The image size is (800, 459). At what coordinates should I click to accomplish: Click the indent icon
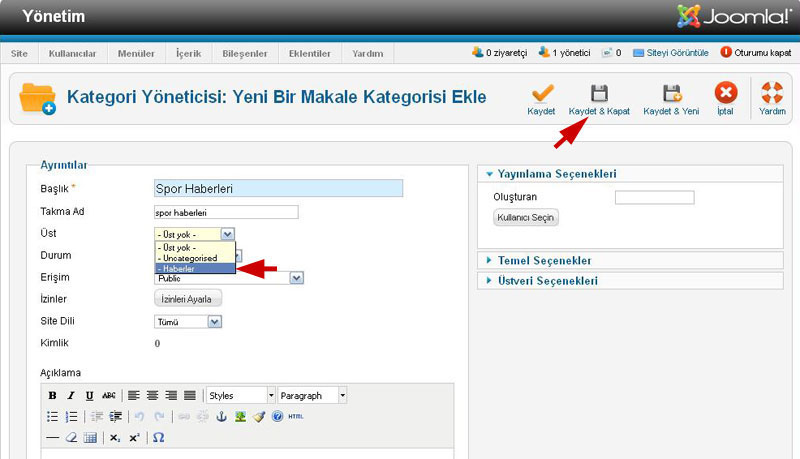click(116, 417)
